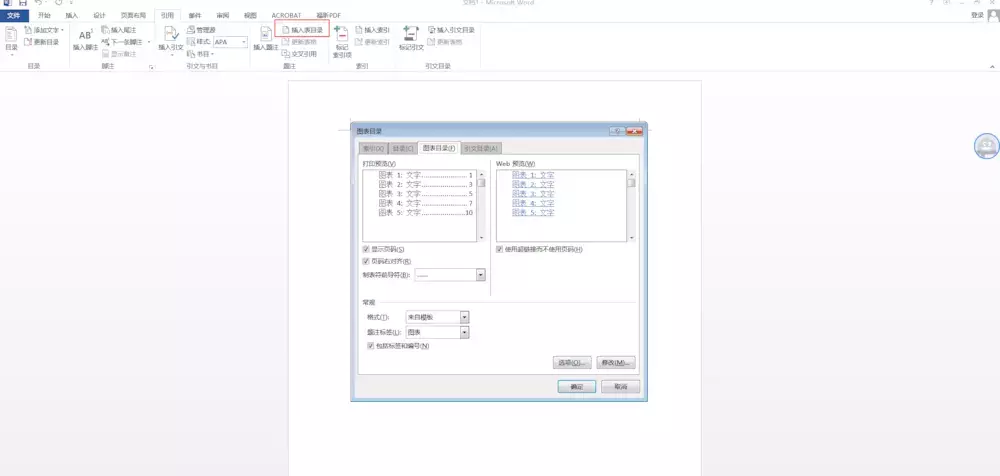The image size is (1000, 476).
Task: Select the 目录(C) dialog tab
Action: (402, 149)
